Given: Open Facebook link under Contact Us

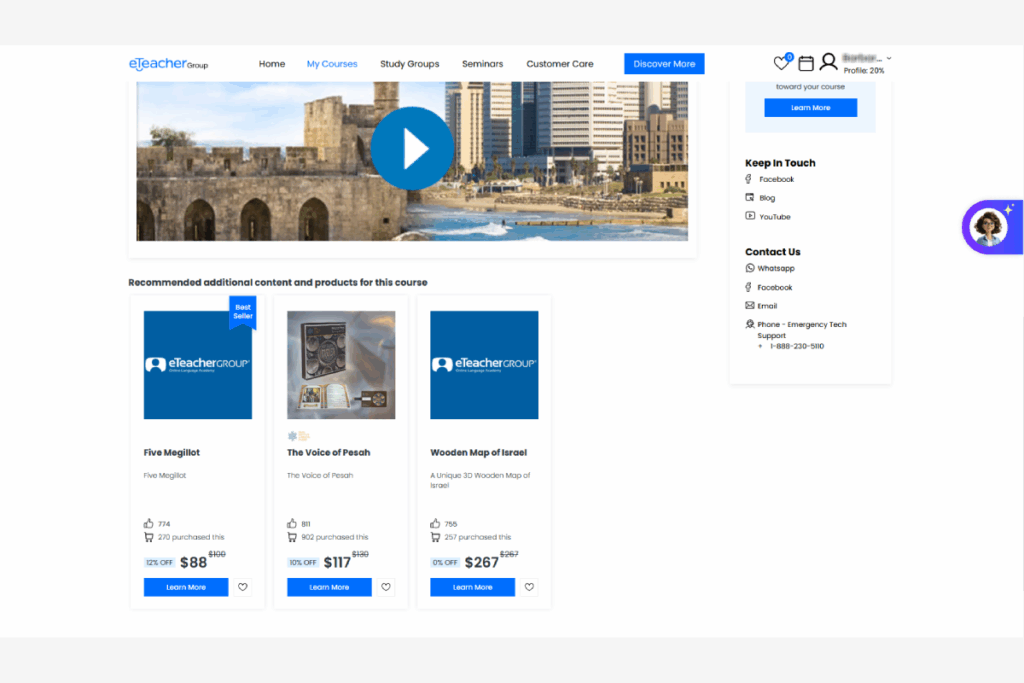Looking at the screenshot, I should (x=775, y=287).
